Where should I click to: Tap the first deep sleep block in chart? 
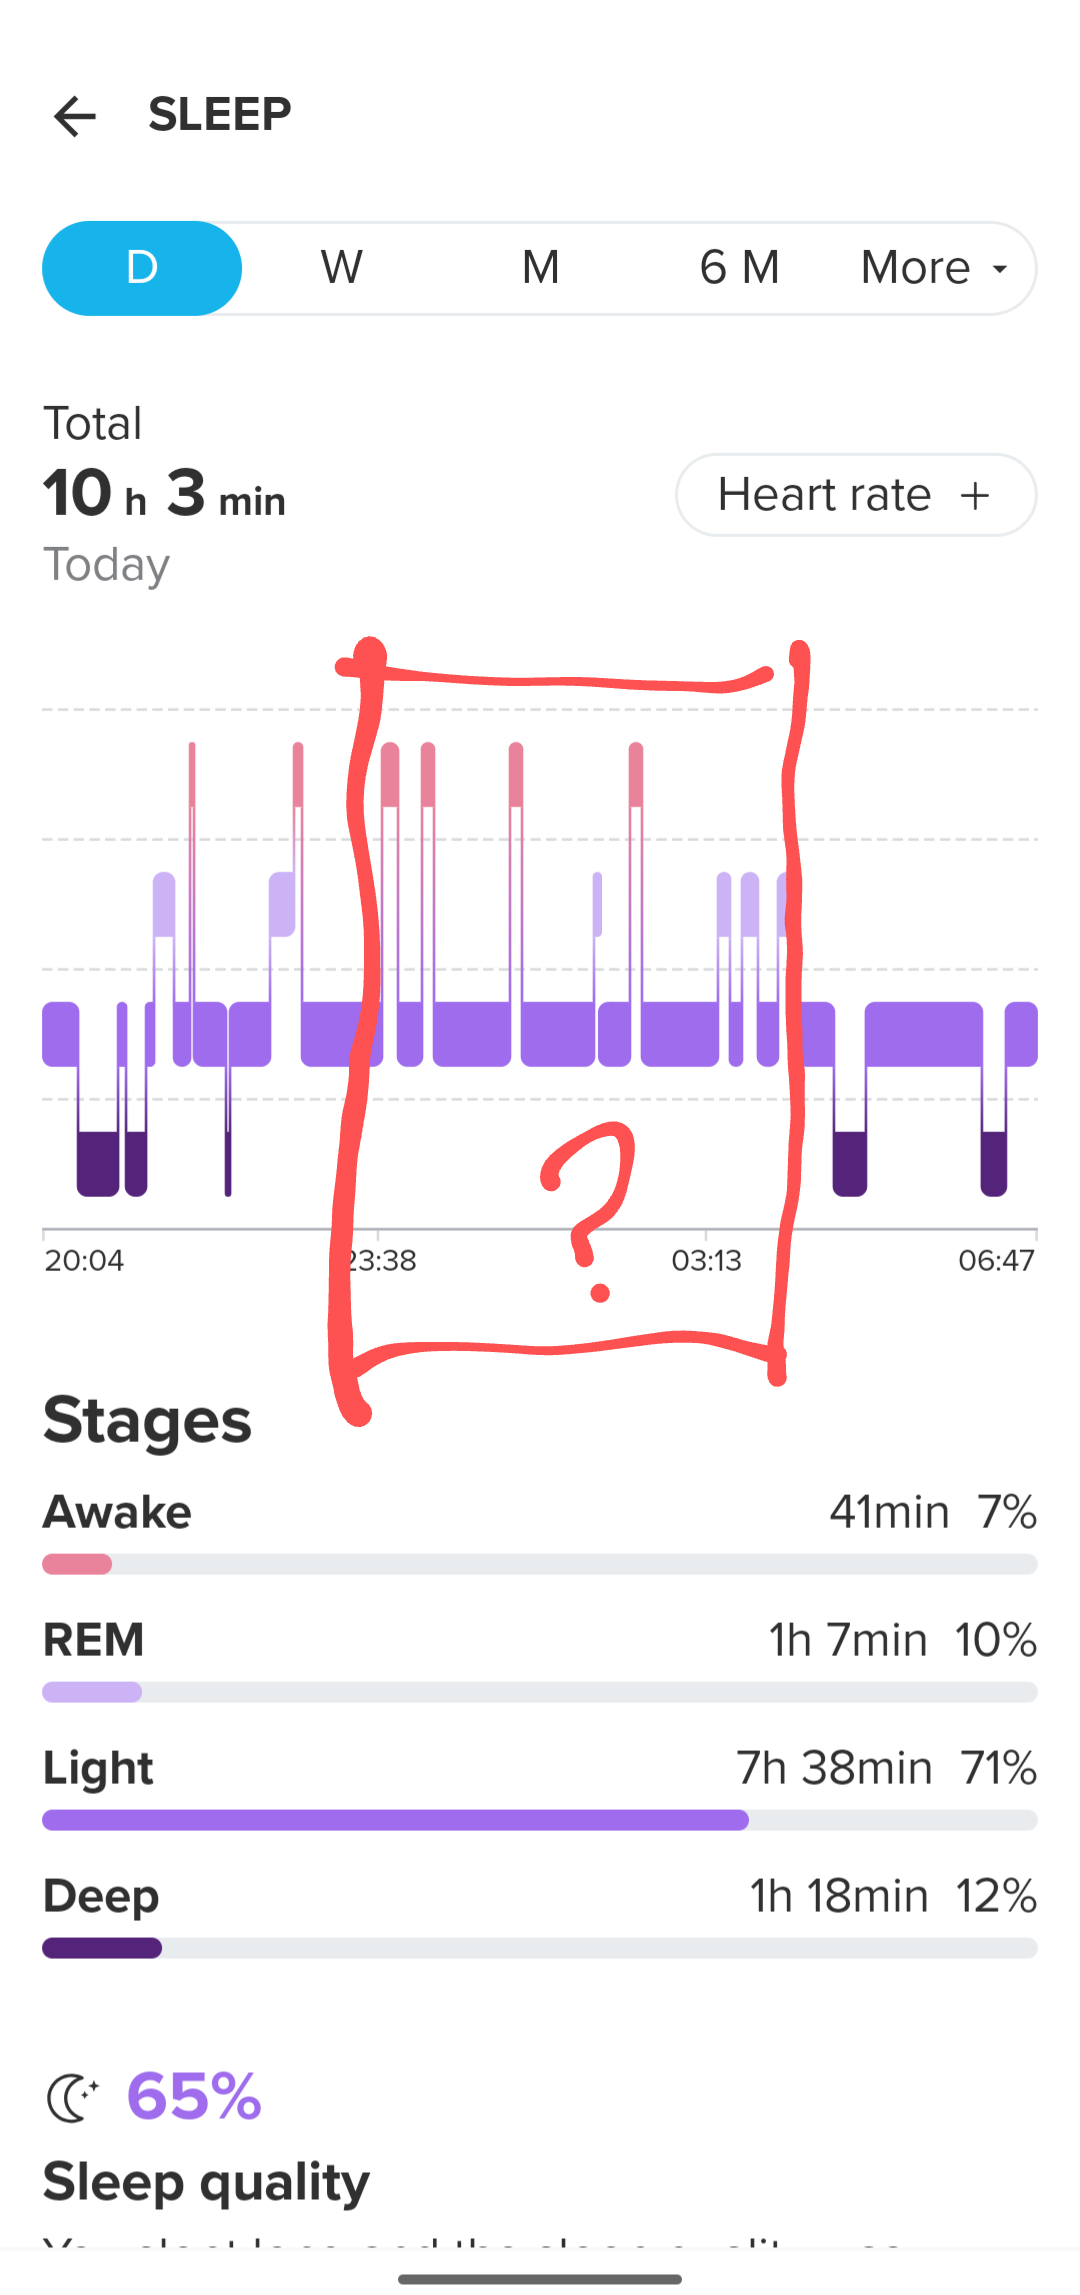pos(98,1164)
